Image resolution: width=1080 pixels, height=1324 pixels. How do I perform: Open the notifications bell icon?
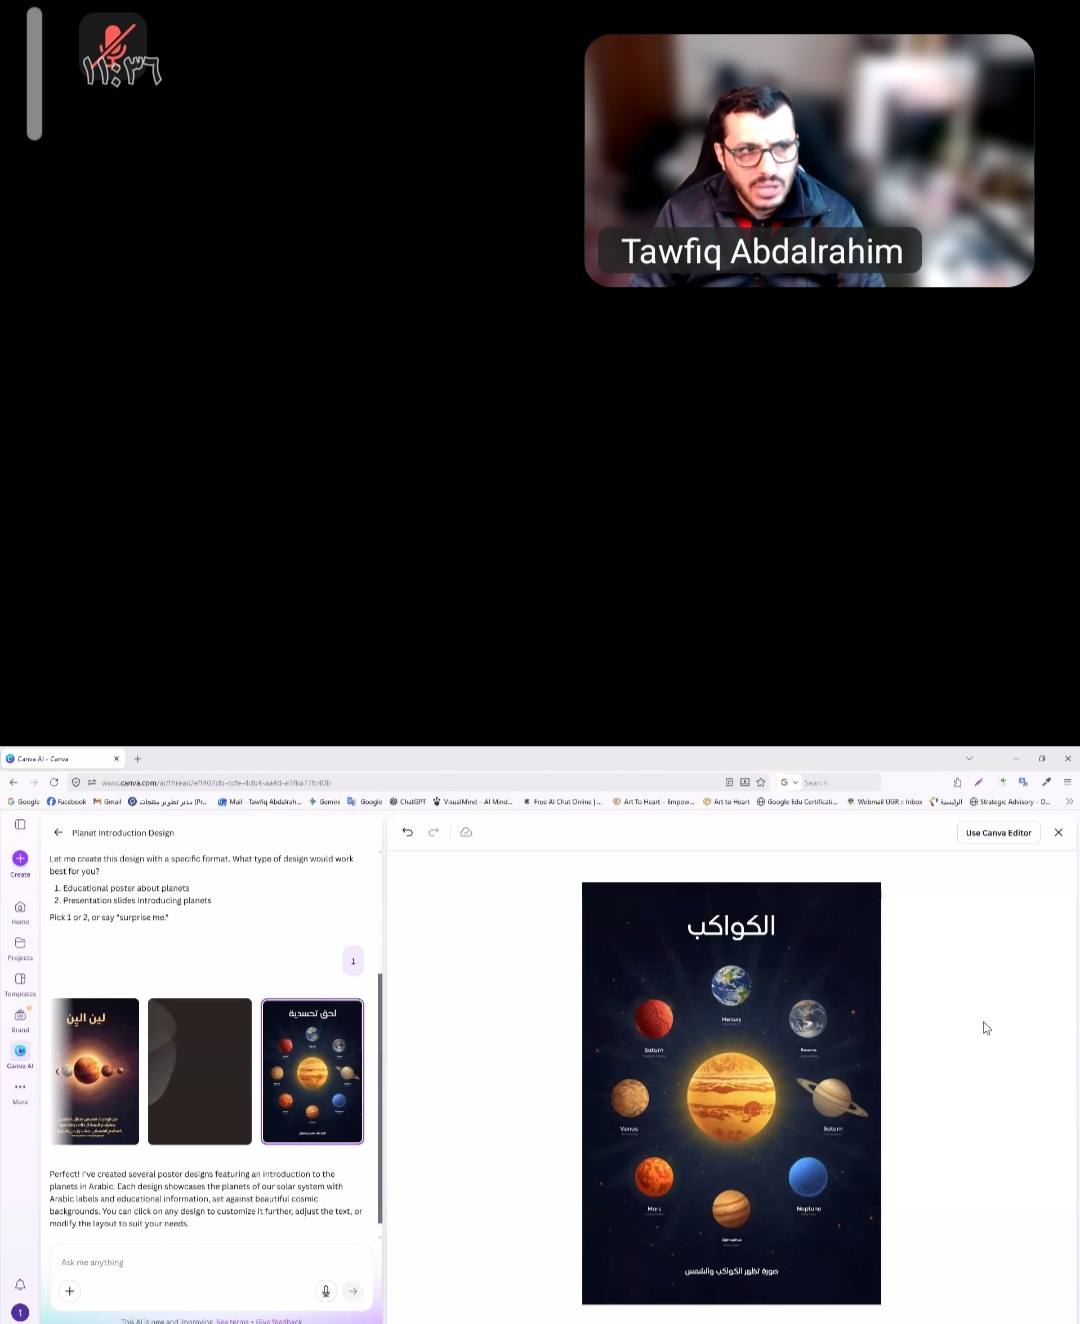(x=20, y=1284)
